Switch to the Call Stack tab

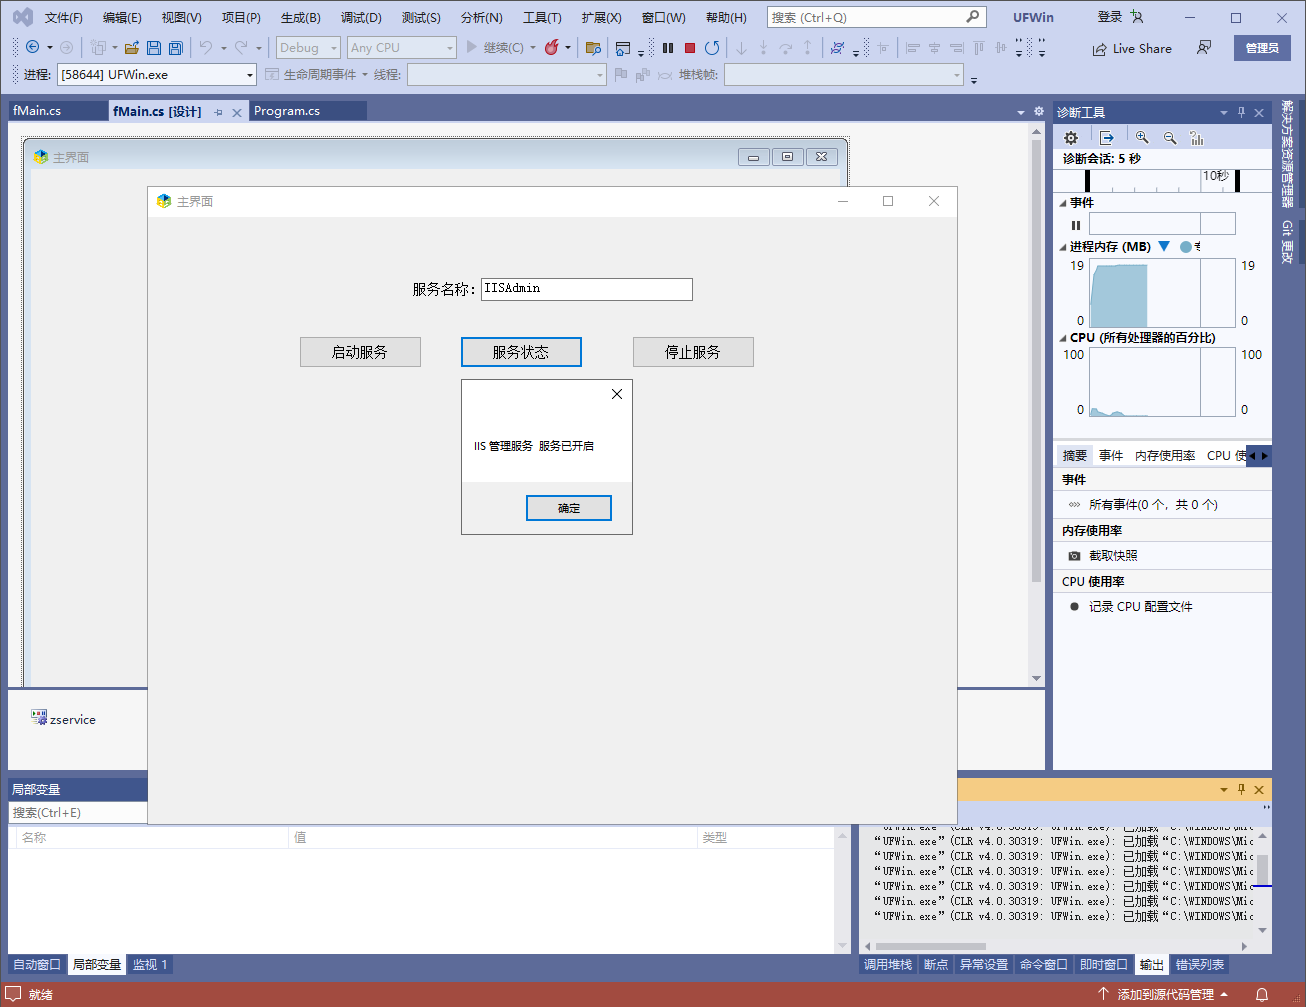[x=888, y=964]
